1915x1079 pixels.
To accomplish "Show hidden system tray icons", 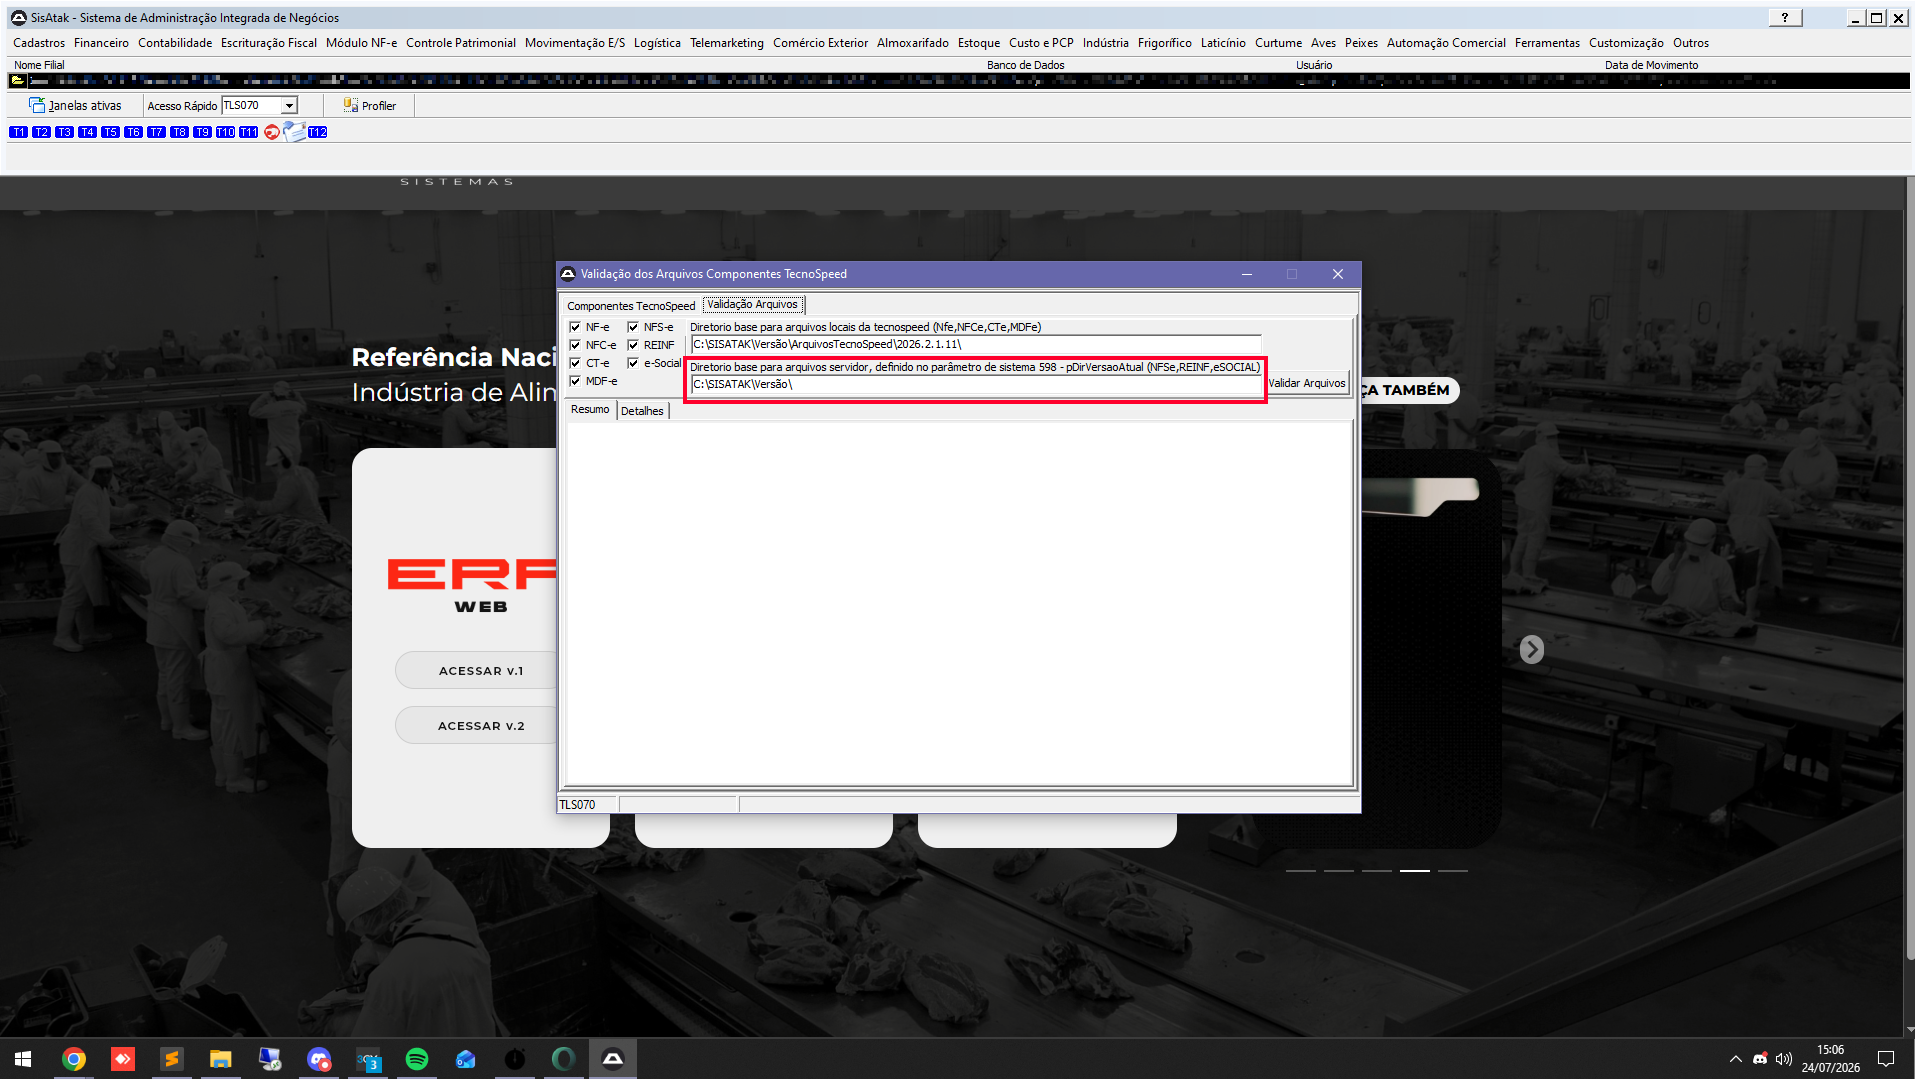I will 1736,1059.
